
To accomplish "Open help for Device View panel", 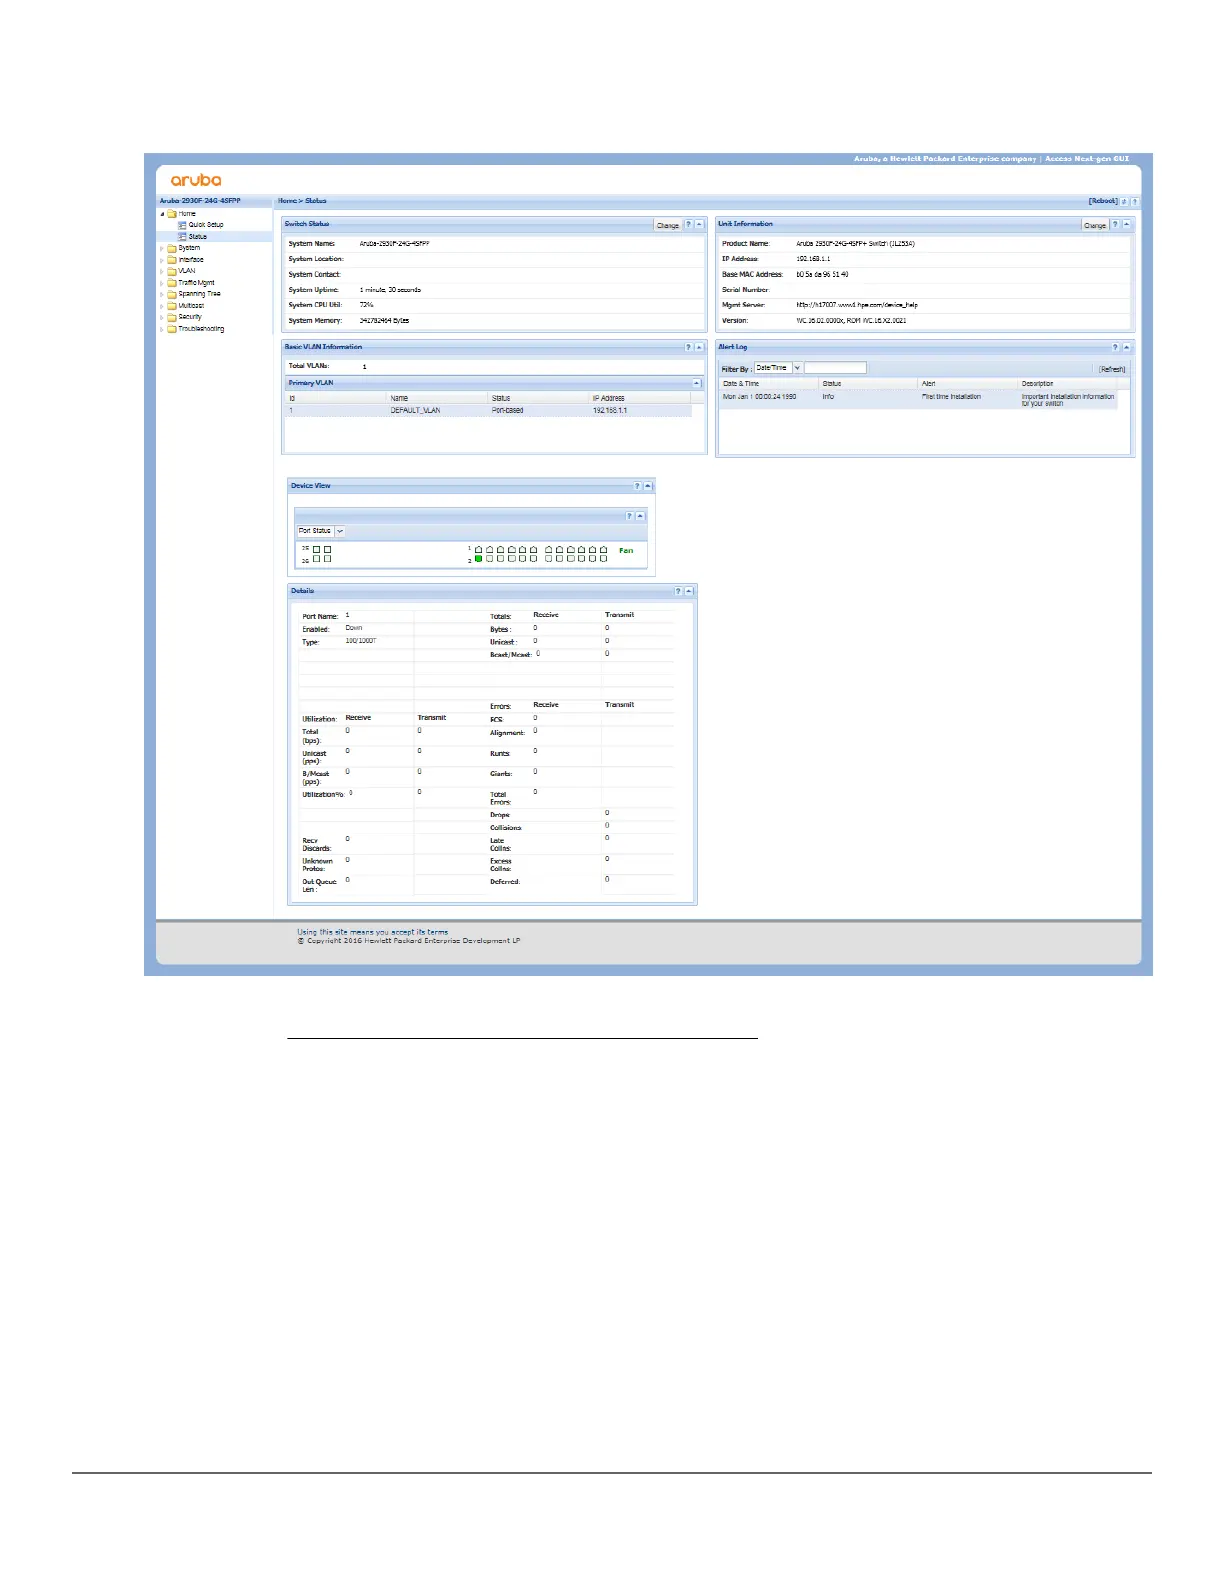I will pos(637,486).
